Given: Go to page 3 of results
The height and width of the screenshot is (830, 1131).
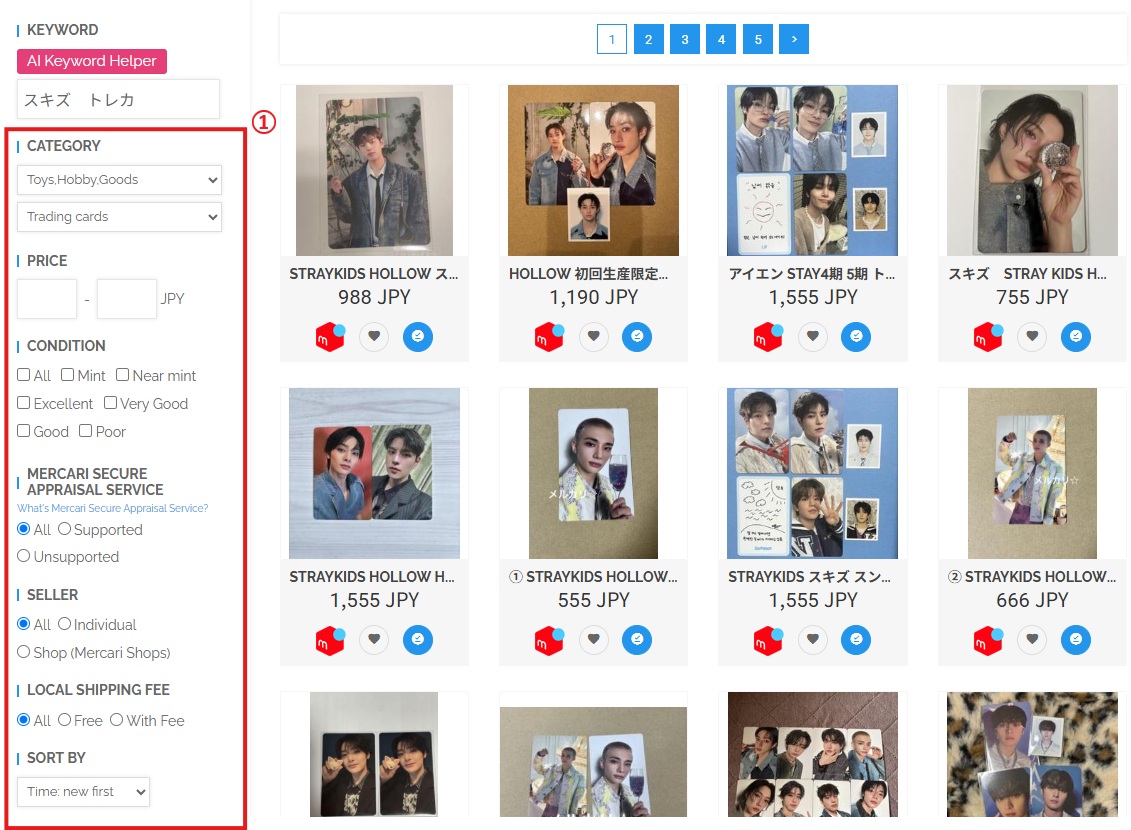Looking at the screenshot, I should (x=684, y=39).
